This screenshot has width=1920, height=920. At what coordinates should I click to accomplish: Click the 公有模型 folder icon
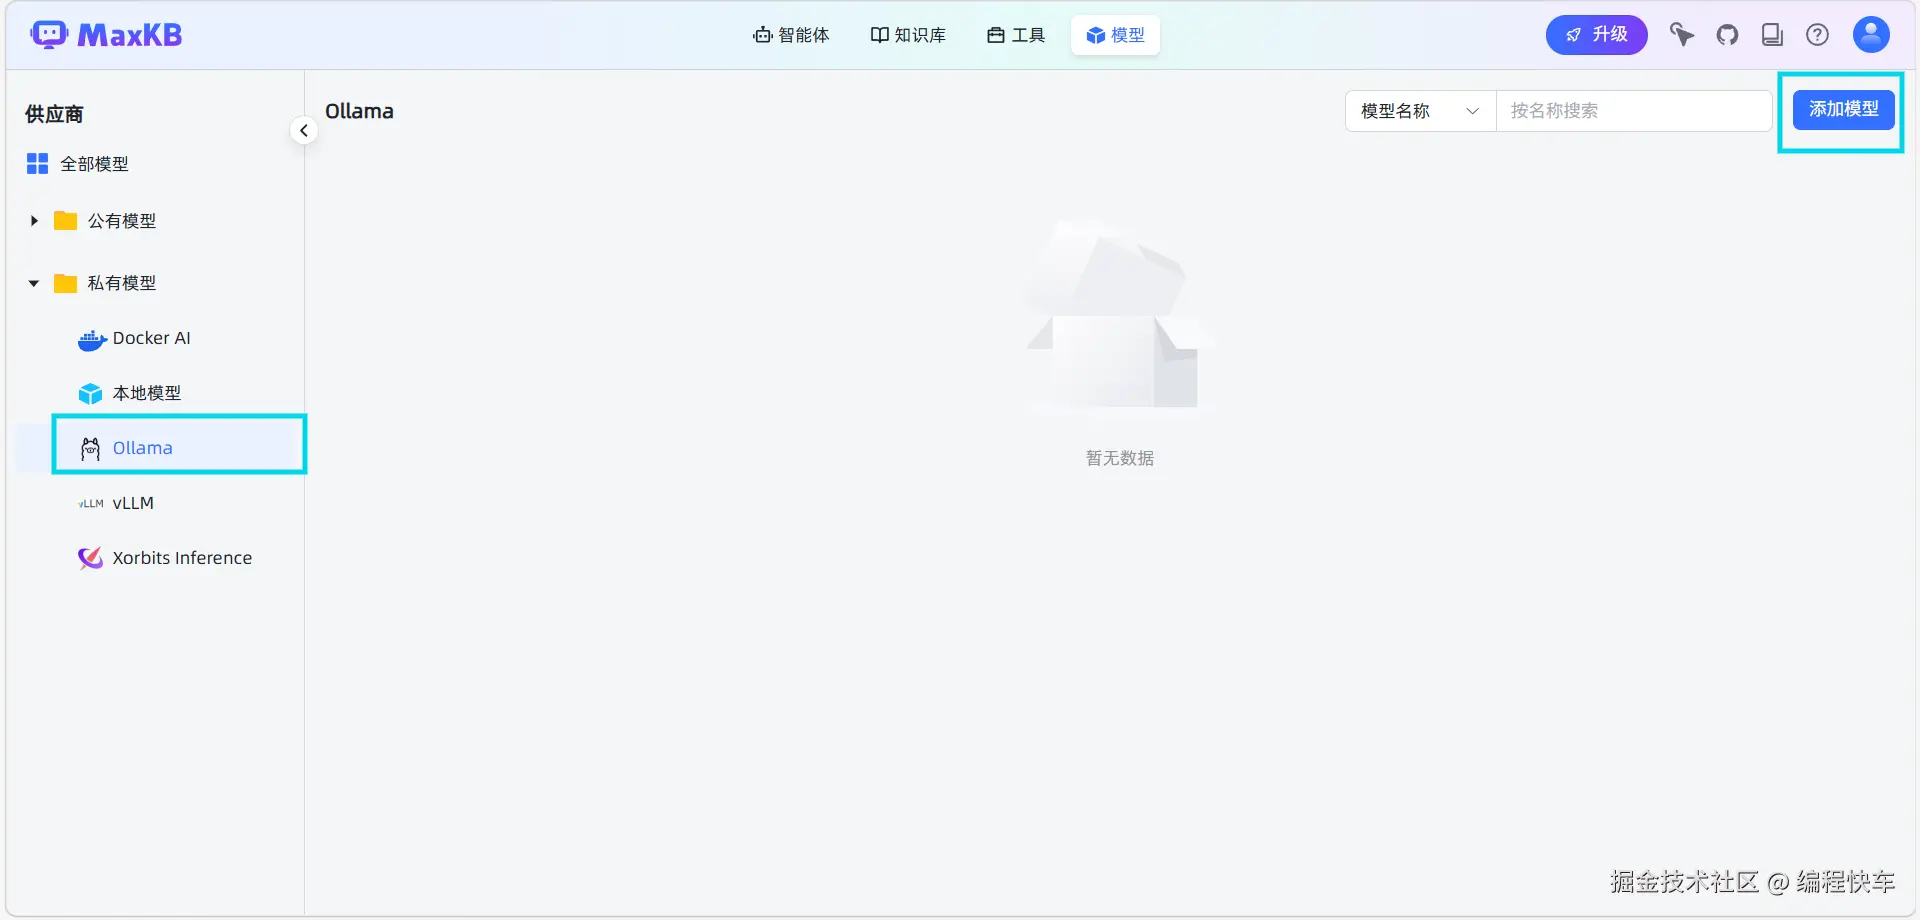pos(65,221)
